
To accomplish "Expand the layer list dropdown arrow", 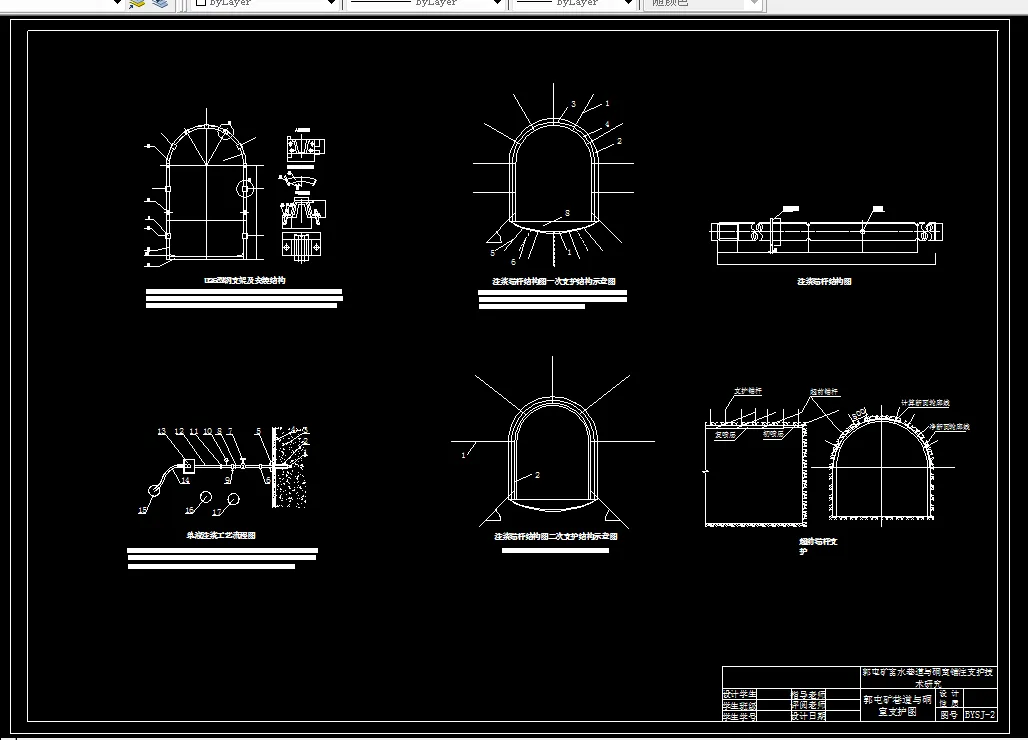I will coord(117,3).
